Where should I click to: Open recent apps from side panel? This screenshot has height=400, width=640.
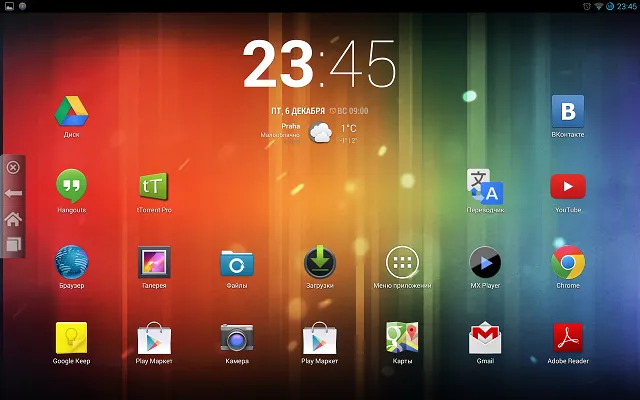(x=13, y=244)
